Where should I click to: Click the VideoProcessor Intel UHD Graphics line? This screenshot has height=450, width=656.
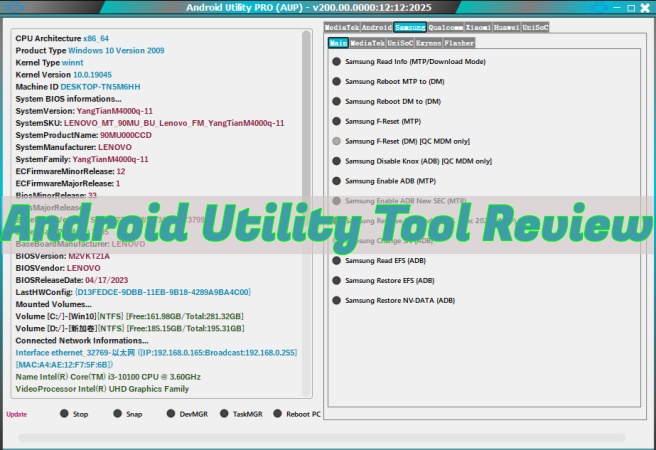tap(102, 389)
